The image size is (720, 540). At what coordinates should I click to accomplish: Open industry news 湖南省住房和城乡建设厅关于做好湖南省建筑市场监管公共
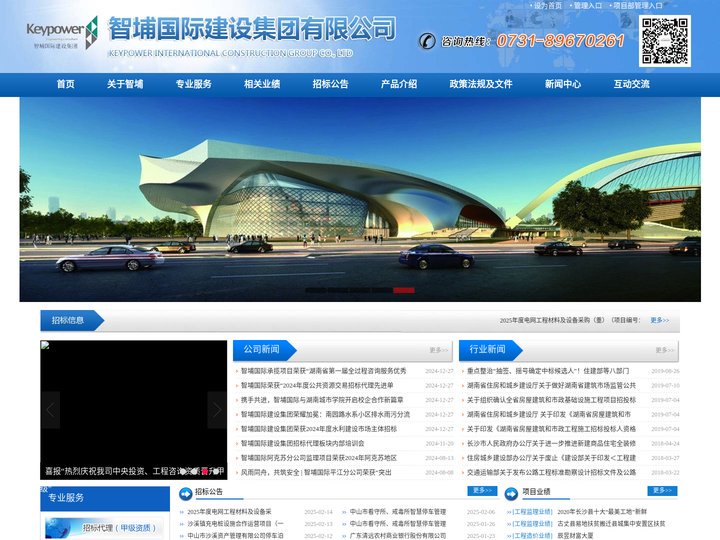(551, 386)
